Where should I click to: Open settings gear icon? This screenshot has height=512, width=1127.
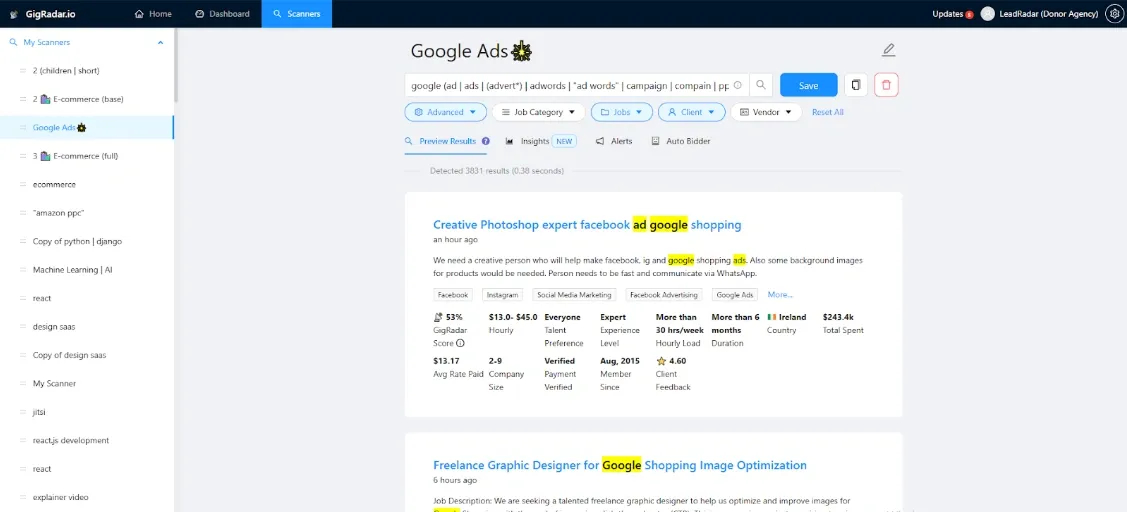[1113, 14]
